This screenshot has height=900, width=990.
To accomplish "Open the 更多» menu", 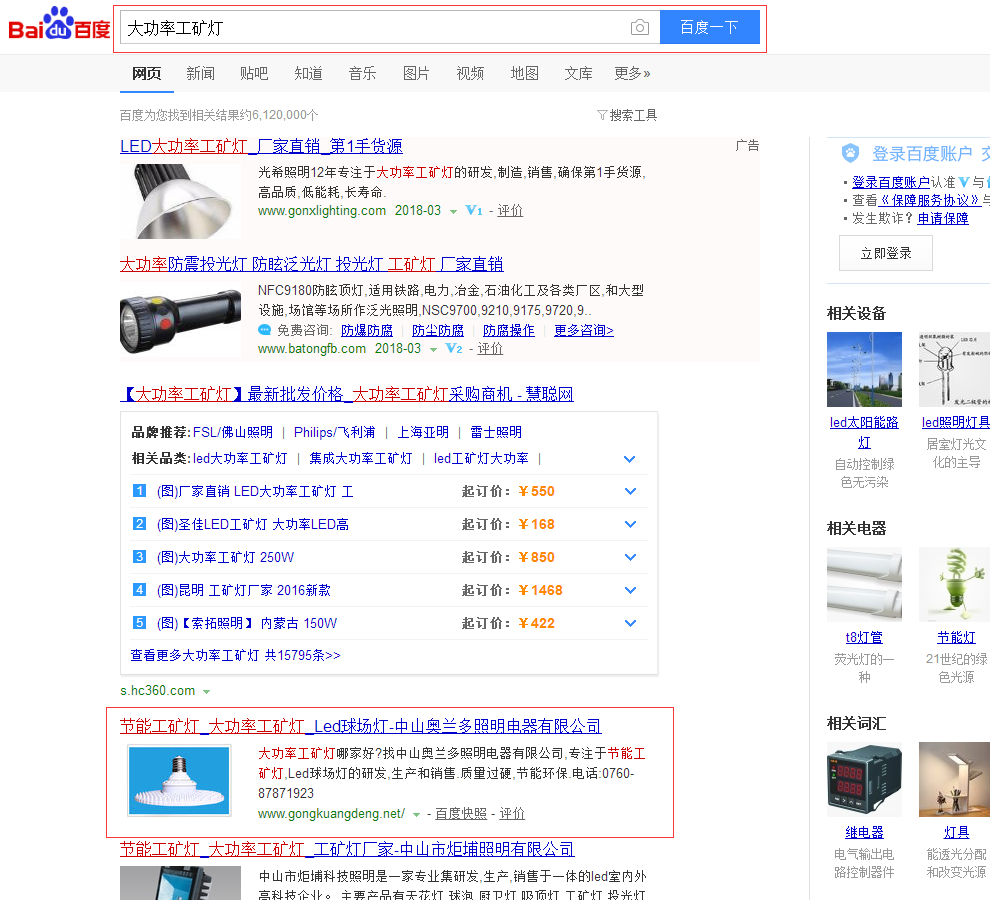I will coord(632,73).
